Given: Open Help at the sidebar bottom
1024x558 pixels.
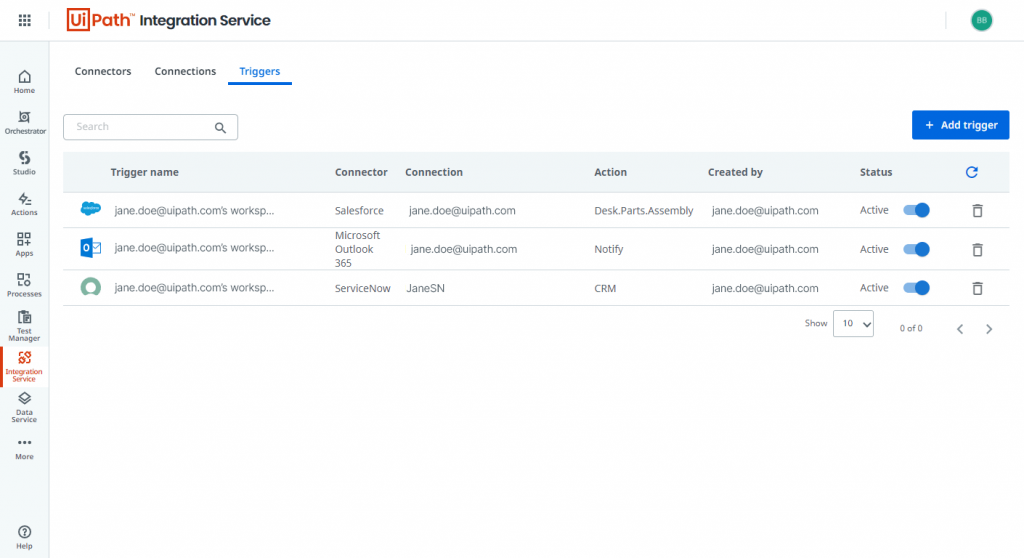Looking at the screenshot, I should coord(24,537).
